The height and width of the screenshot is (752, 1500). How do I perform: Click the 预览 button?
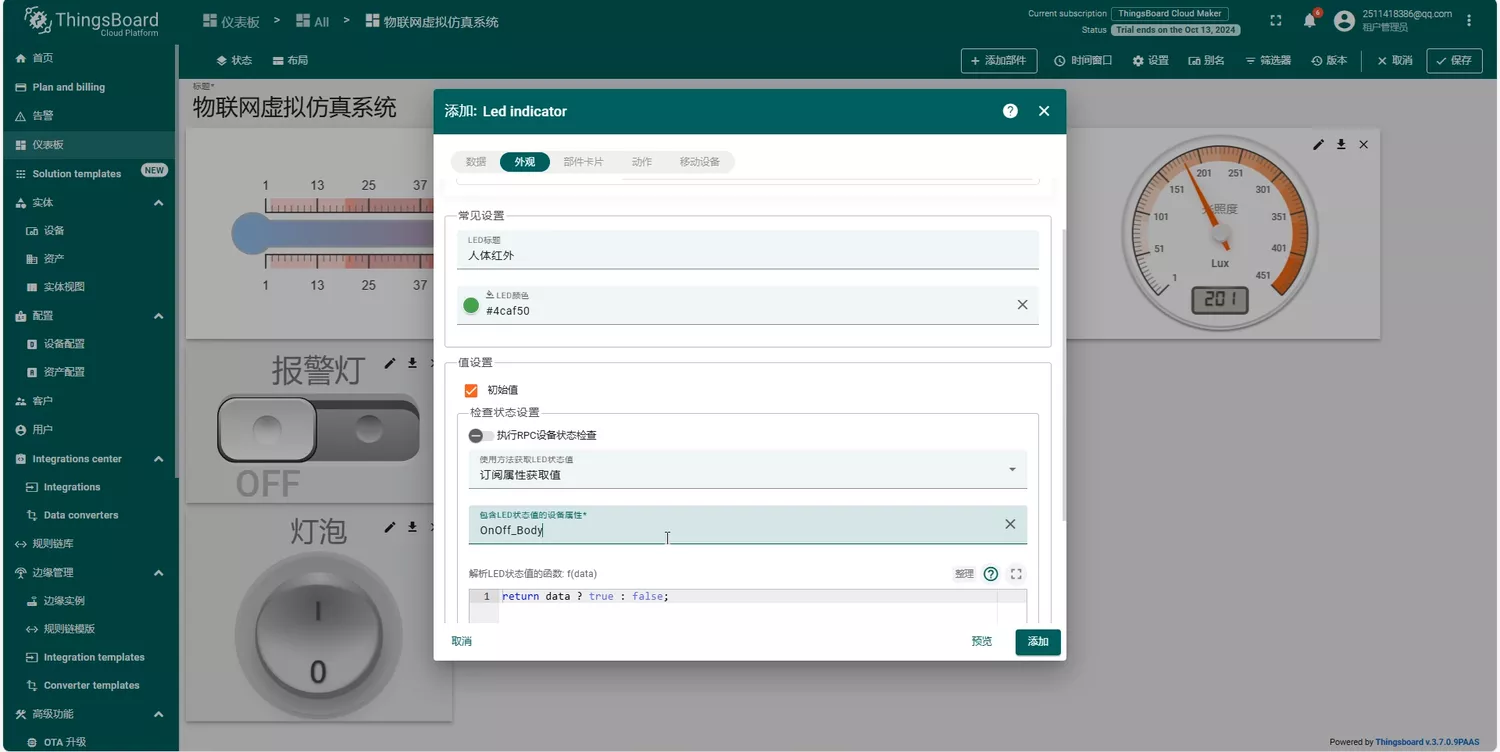point(981,642)
